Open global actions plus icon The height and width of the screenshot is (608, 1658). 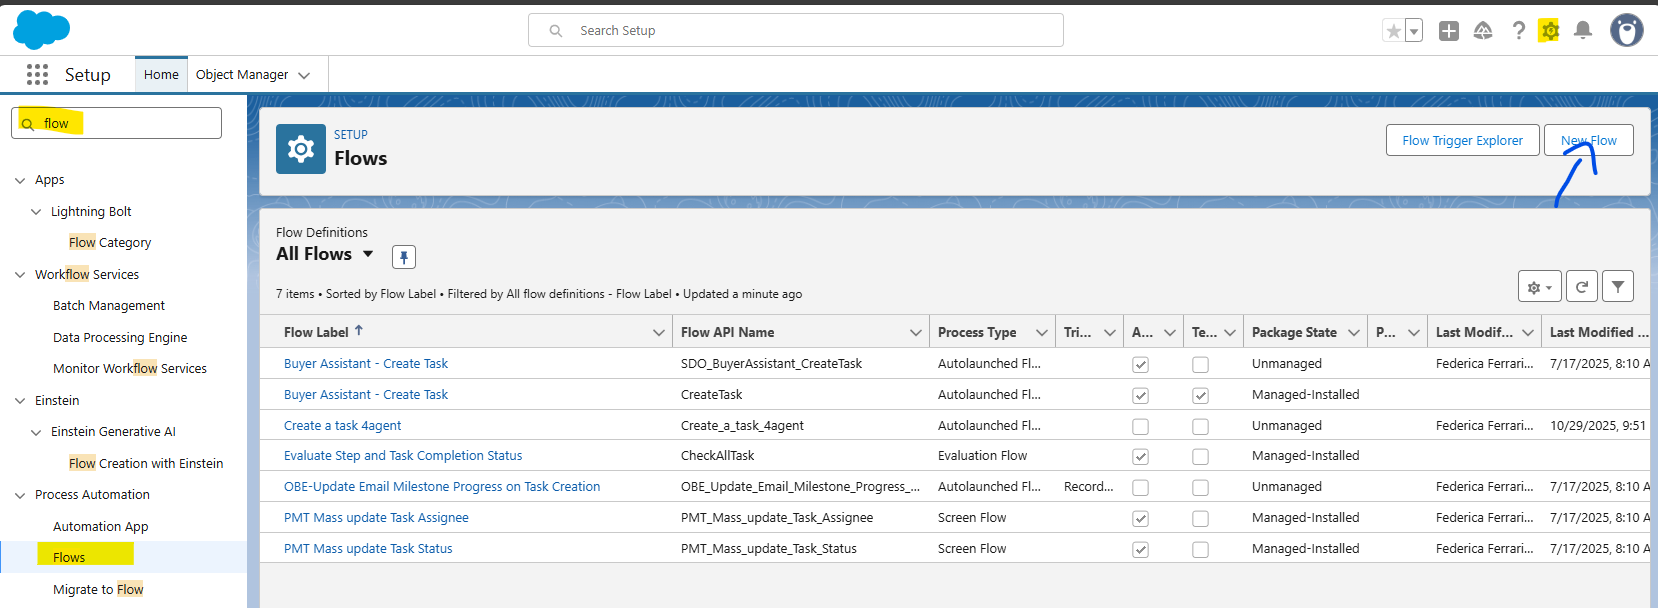[1448, 31]
